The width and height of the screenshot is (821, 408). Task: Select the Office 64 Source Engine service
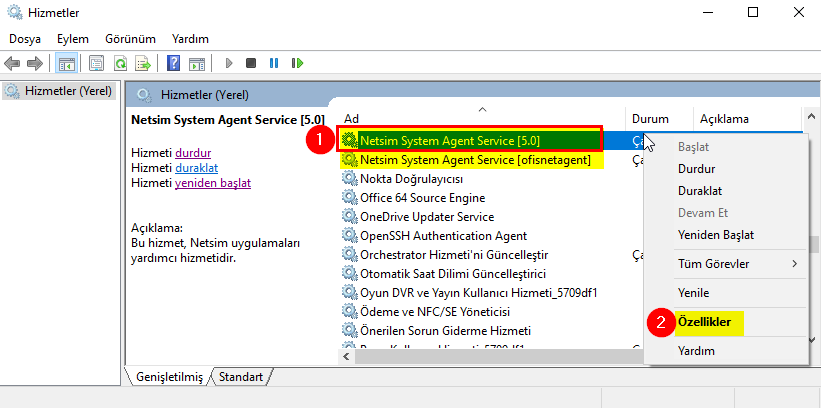tap(422, 198)
